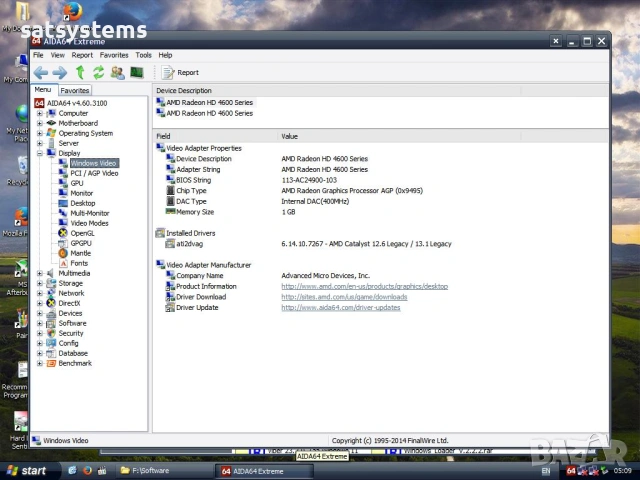Click the Benchmark node icon
Viewport: 640px width, 480px height.
[x=51, y=363]
